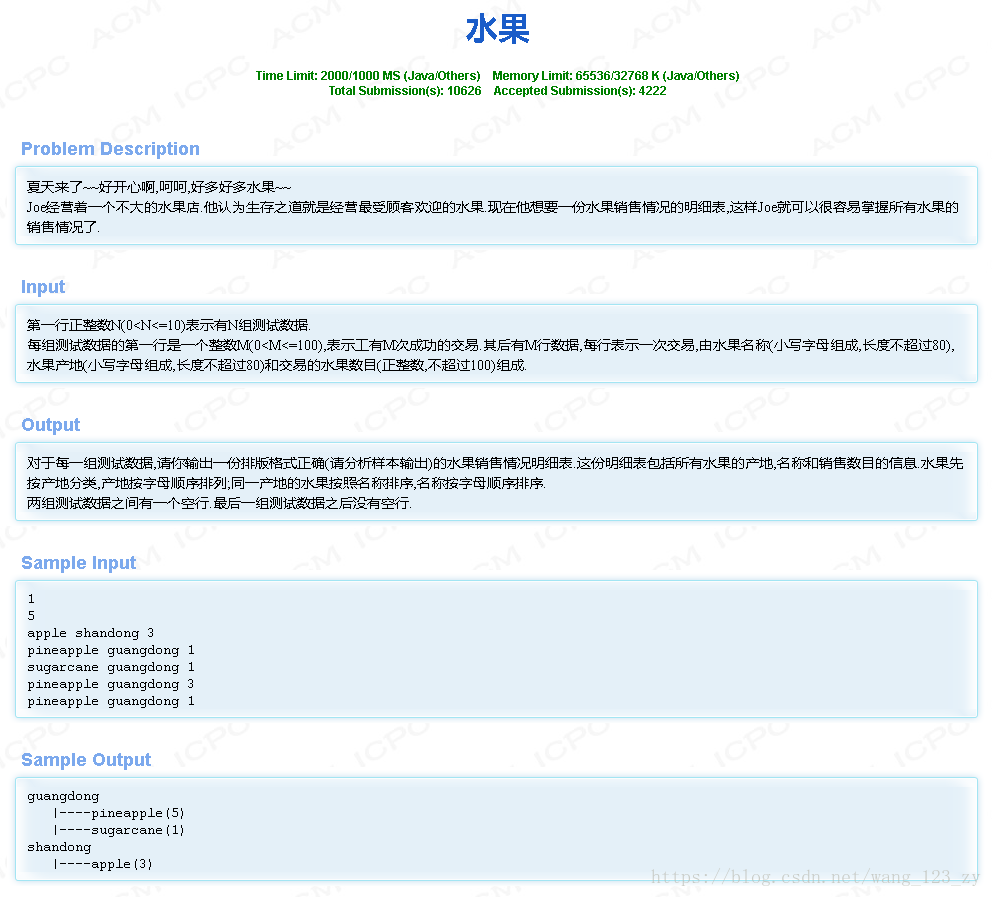The image size is (992, 897).
Task: Click the output line starting 按产地分类
Action: (286, 483)
